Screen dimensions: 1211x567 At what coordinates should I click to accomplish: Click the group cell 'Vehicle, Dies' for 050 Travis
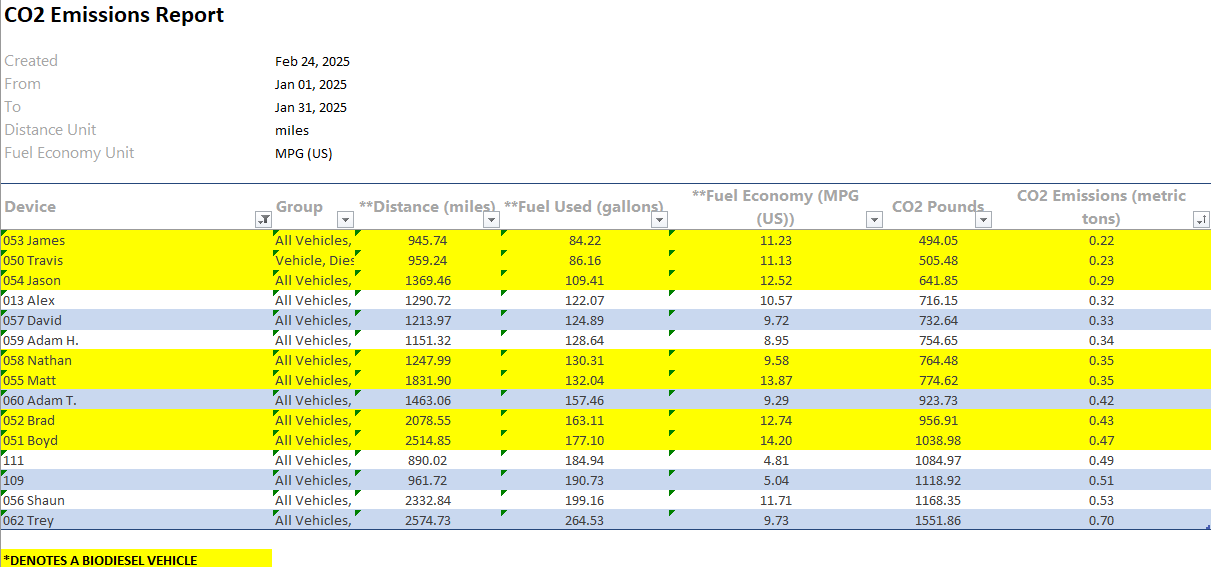click(314, 260)
